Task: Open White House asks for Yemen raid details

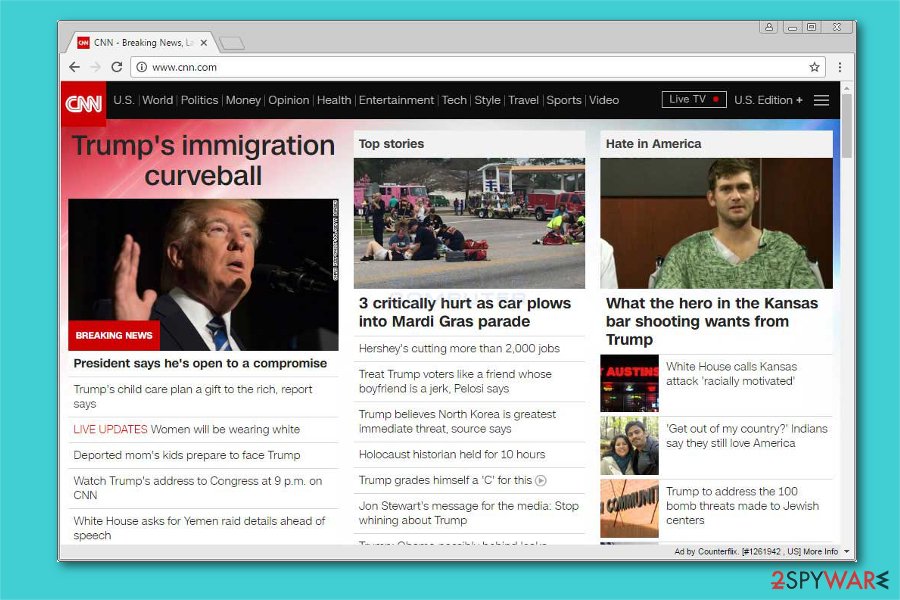Action: tap(199, 528)
